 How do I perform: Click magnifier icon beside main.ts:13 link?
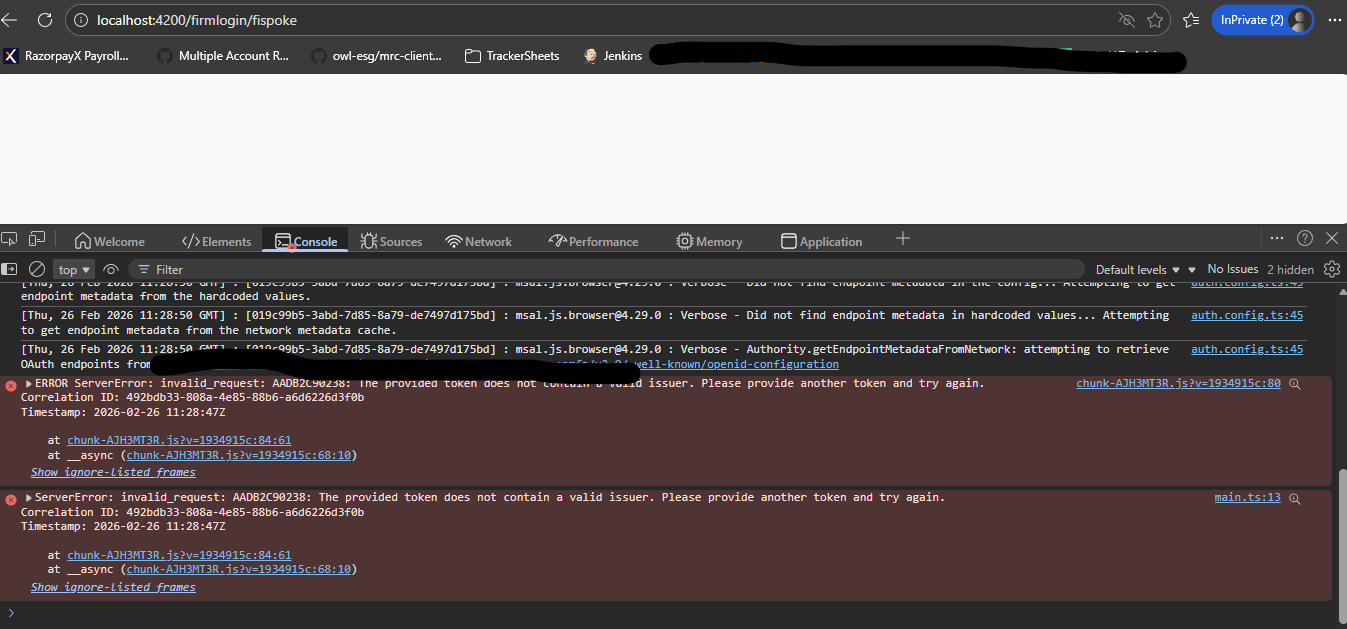click(1295, 498)
